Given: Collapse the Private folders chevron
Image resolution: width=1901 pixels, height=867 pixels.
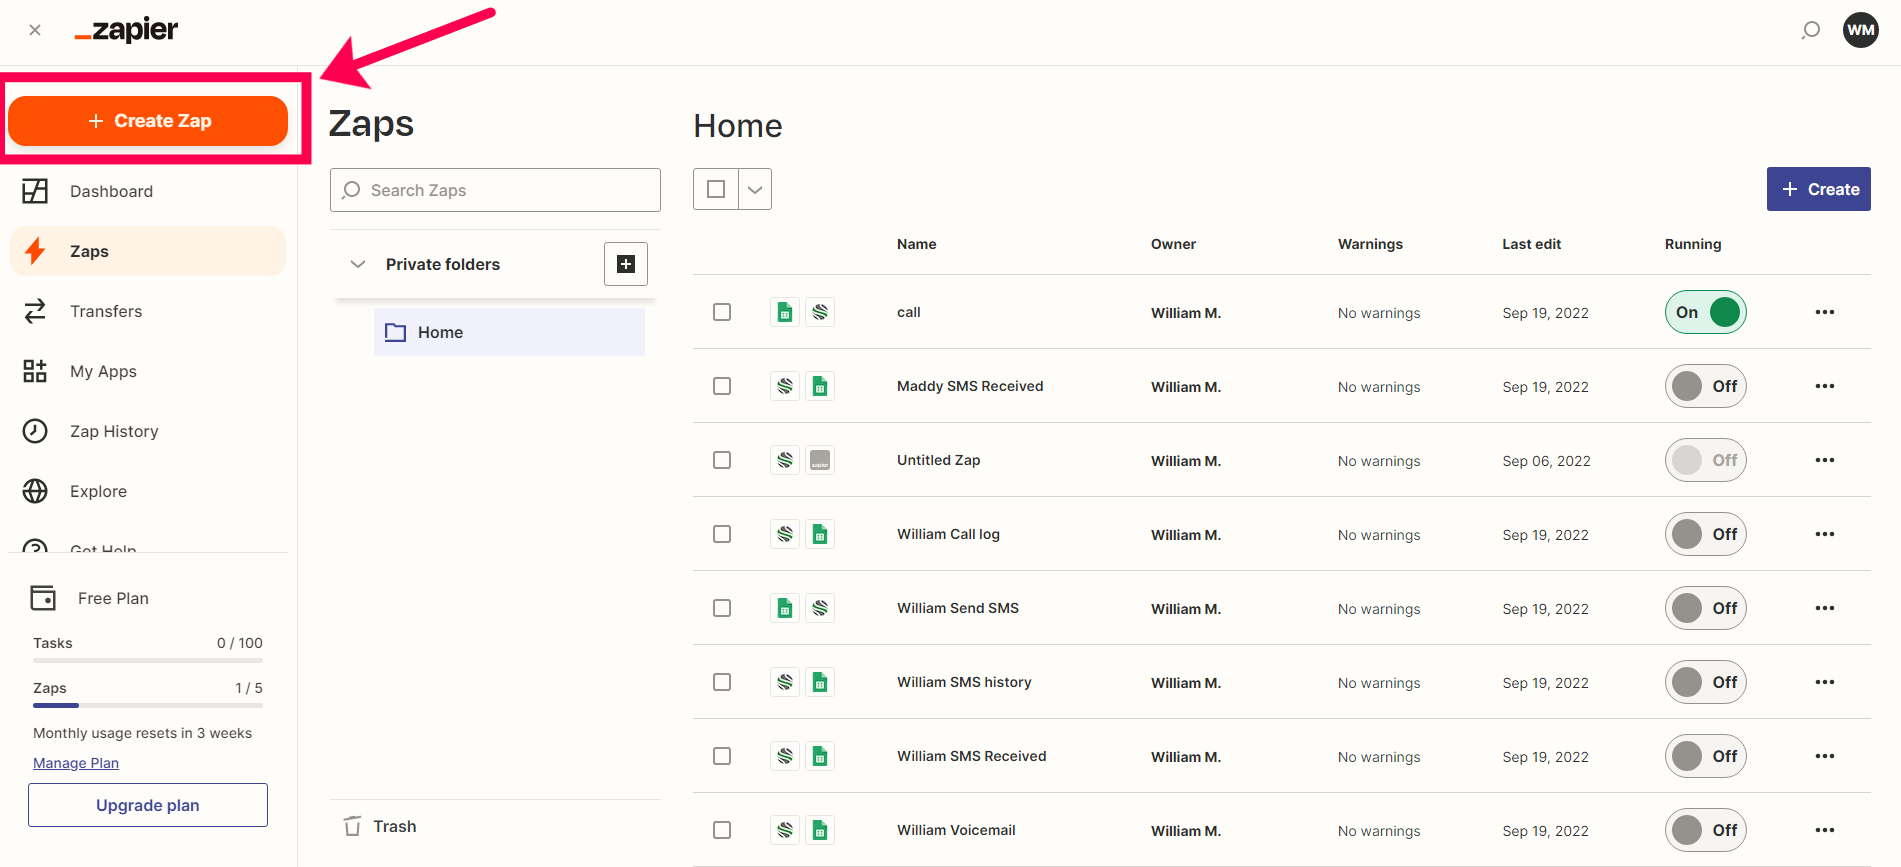Looking at the screenshot, I should tap(357, 264).
